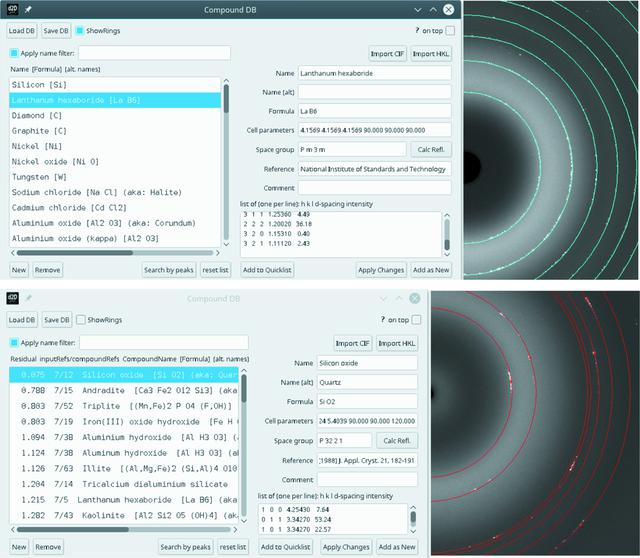Click the pin icon in the bottom Compound DB window

[28, 298]
